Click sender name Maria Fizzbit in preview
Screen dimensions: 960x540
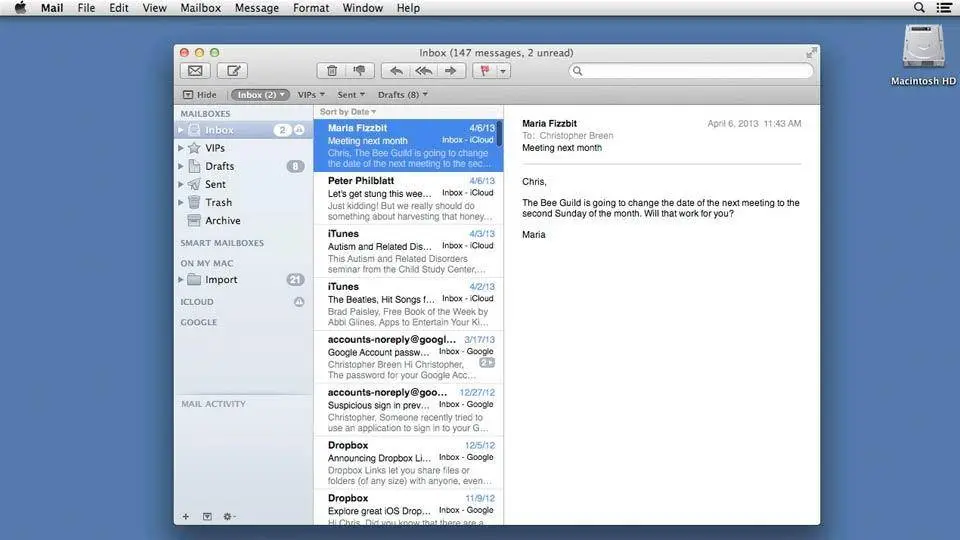[x=549, y=124]
